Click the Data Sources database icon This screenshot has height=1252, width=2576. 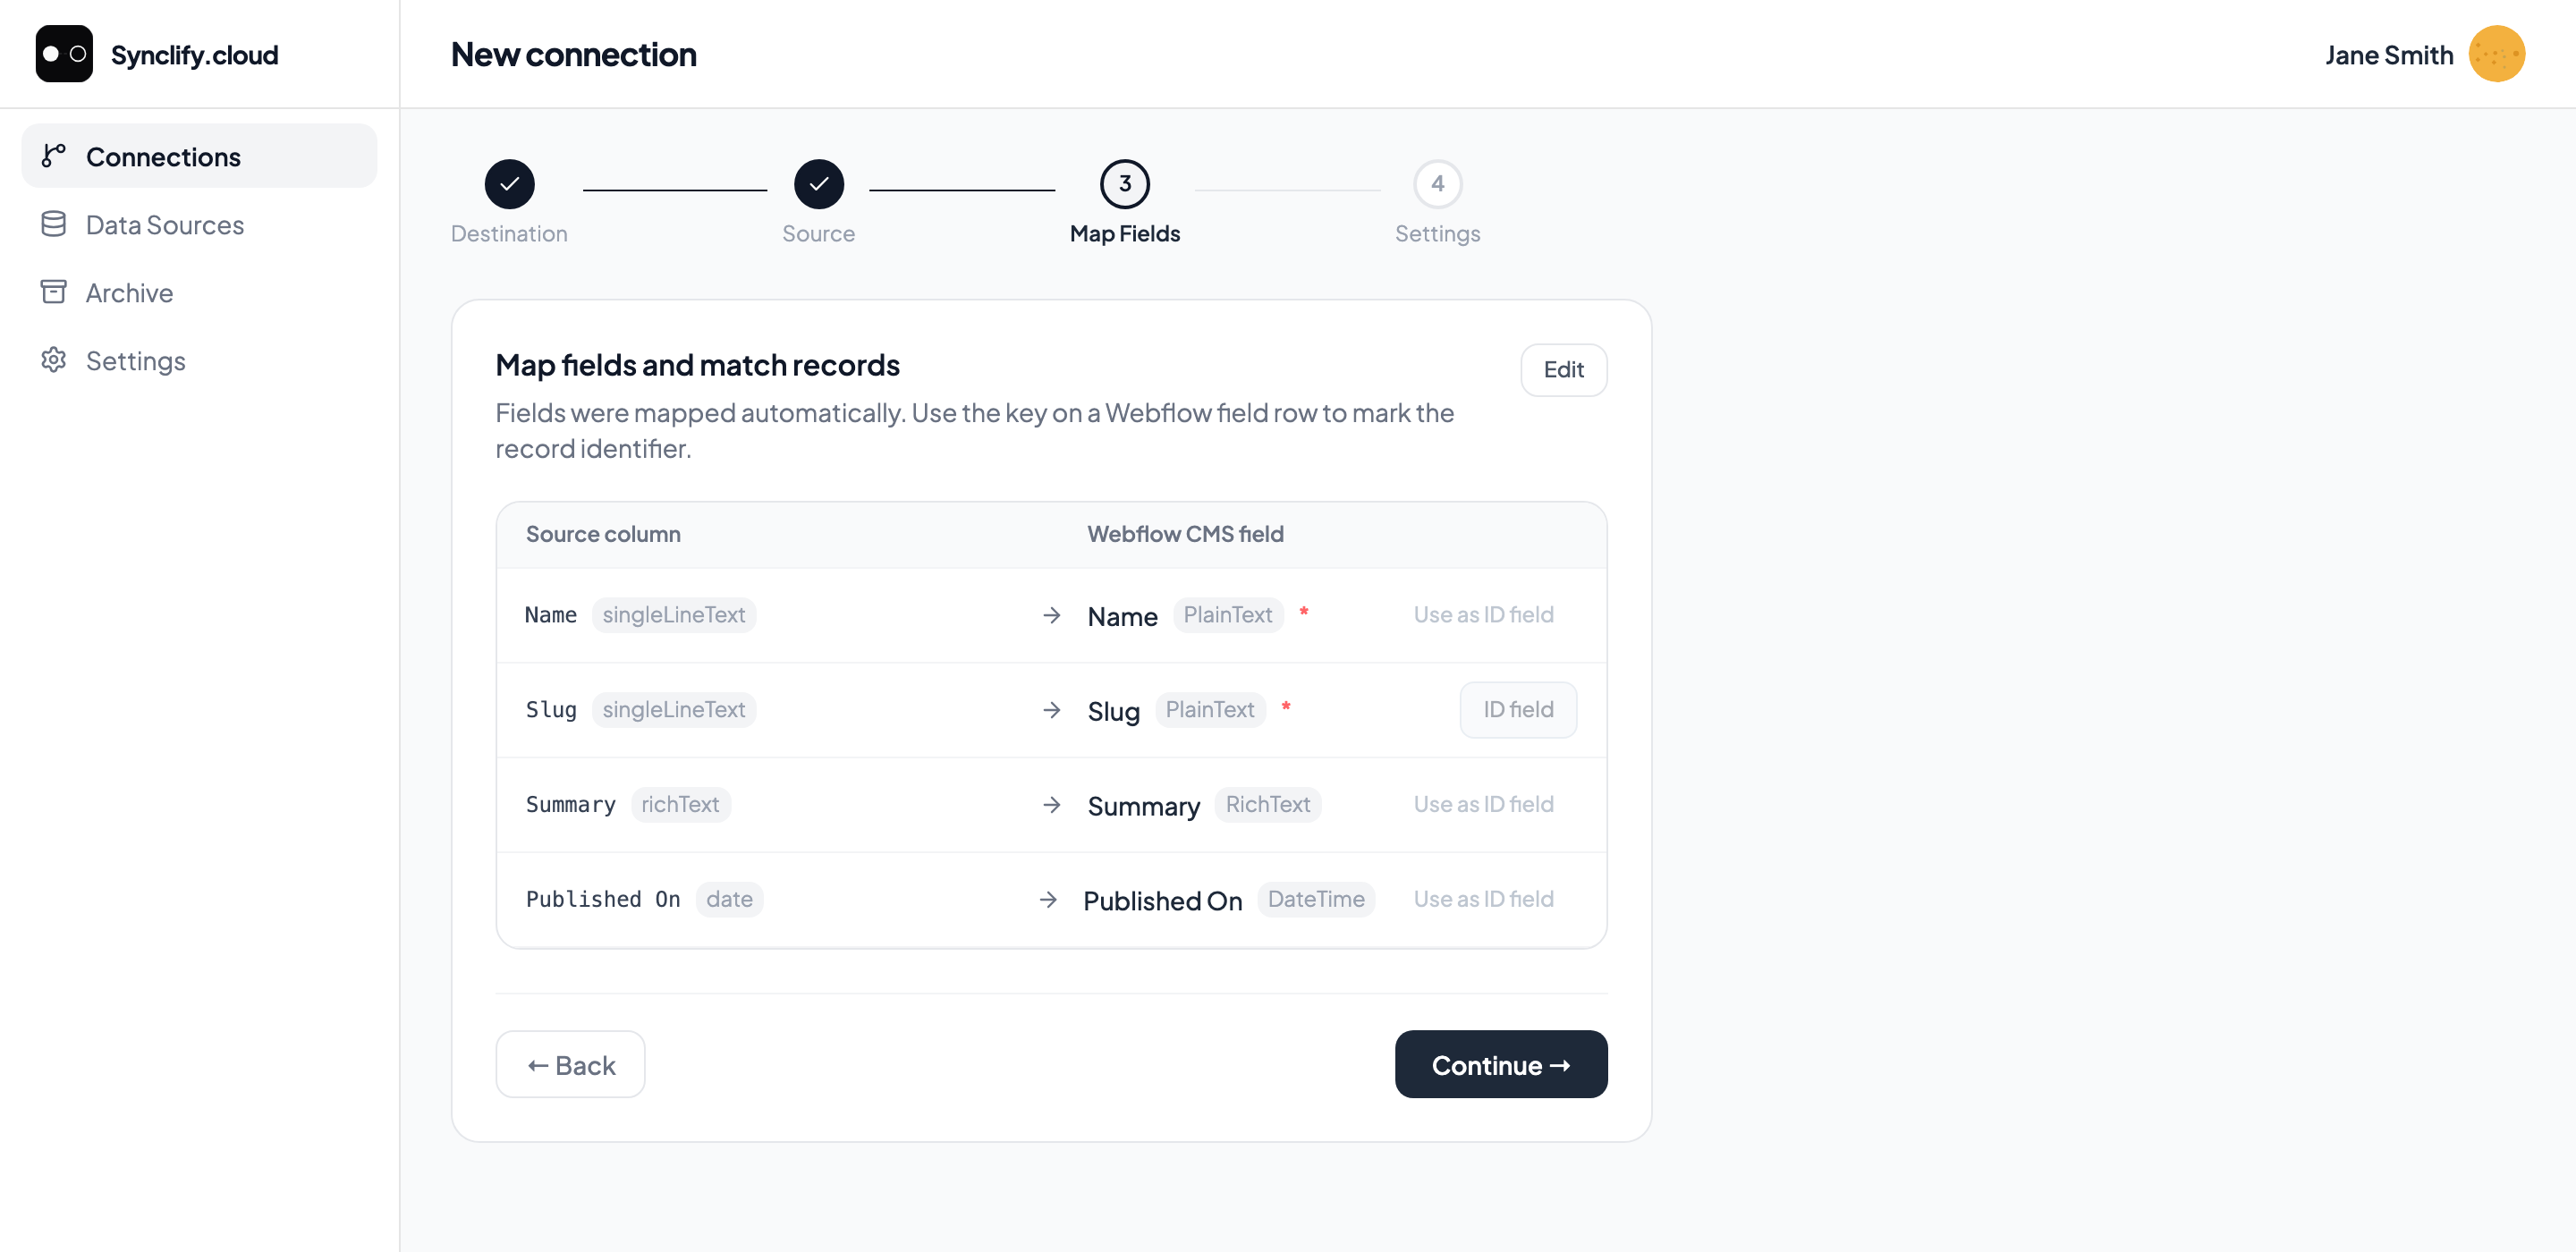tap(54, 224)
